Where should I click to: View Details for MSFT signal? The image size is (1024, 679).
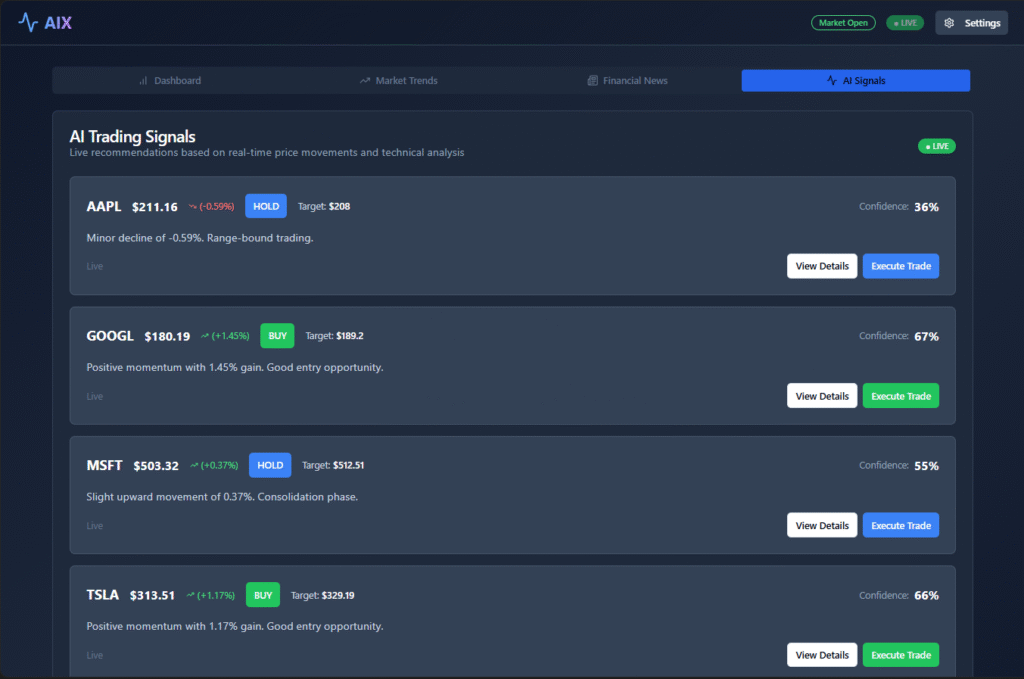coord(822,525)
